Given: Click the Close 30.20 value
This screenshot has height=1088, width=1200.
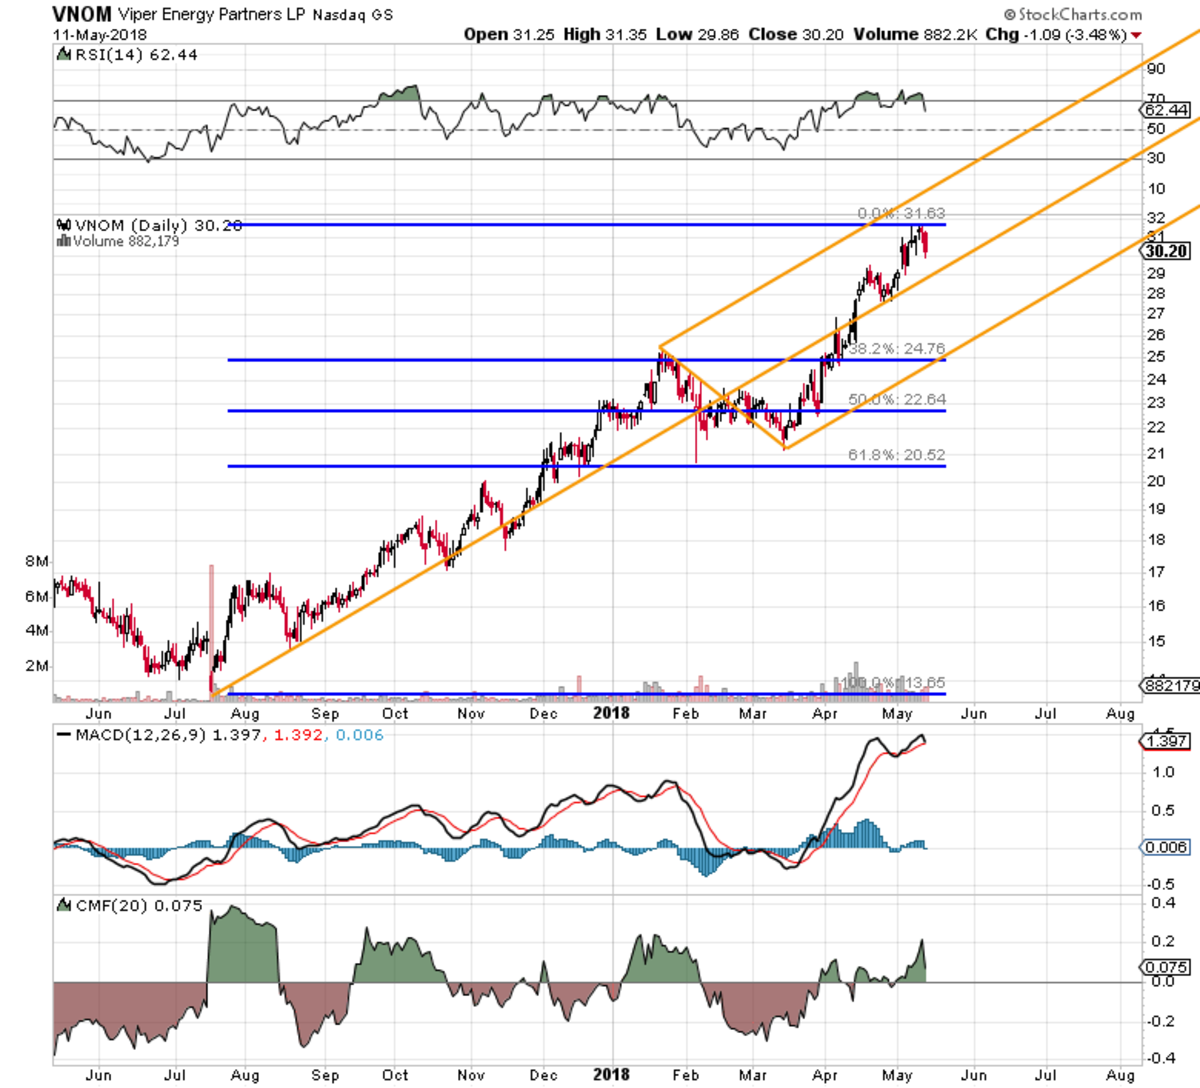Looking at the screenshot, I should (x=796, y=34).
